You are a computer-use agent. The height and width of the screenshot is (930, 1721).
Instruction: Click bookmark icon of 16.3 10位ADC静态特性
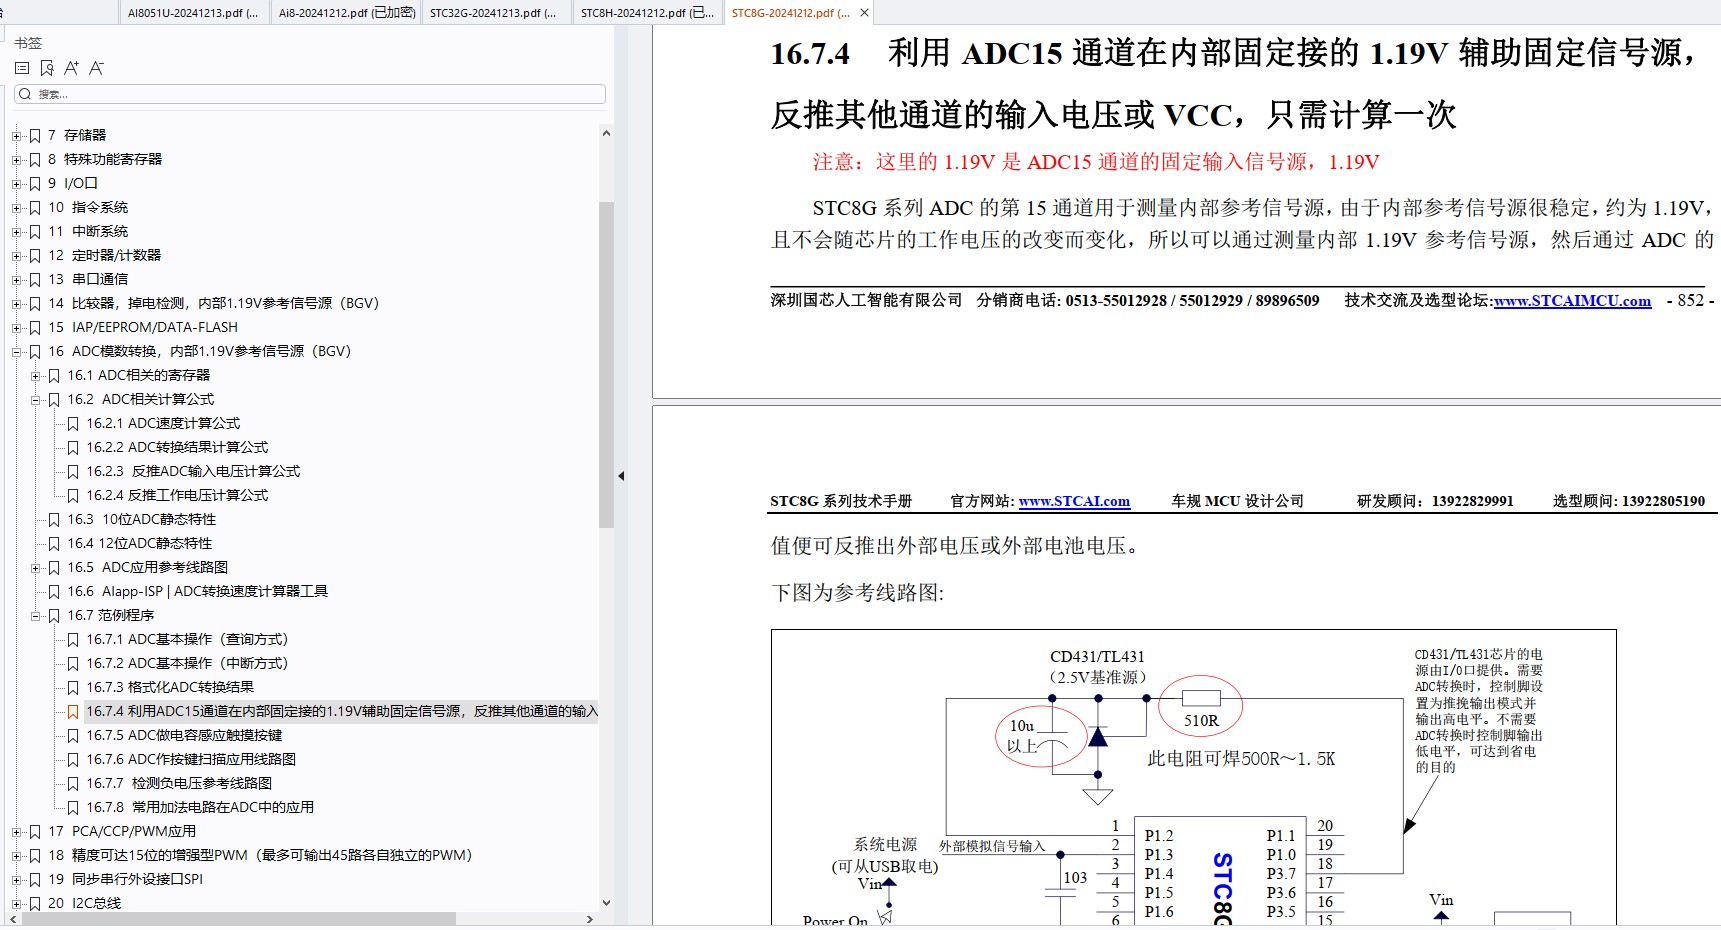point(54,519)
